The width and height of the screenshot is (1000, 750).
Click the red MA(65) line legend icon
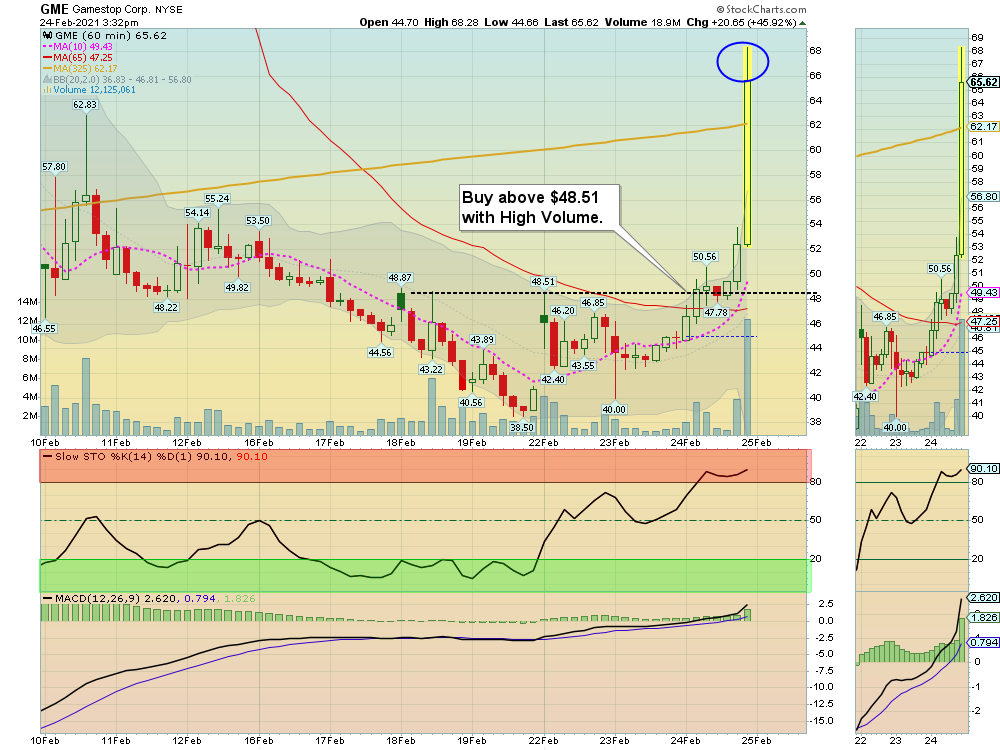tap(49, 56)
